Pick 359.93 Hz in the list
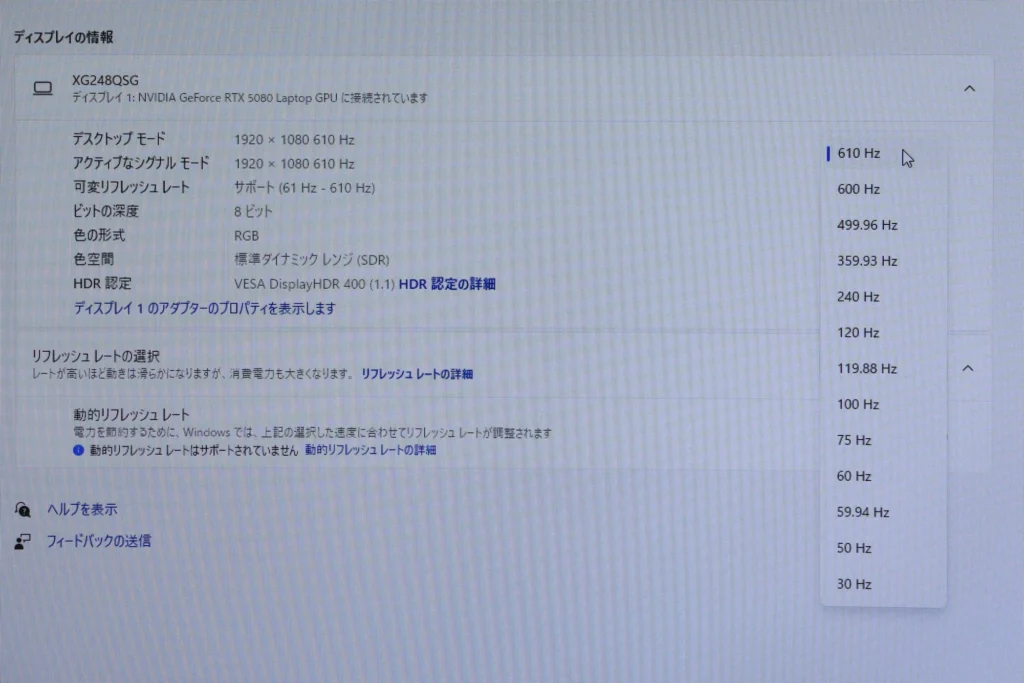The height and width of the screenshot is (683, 1024). pyautogui.click(x=867, y=261)
